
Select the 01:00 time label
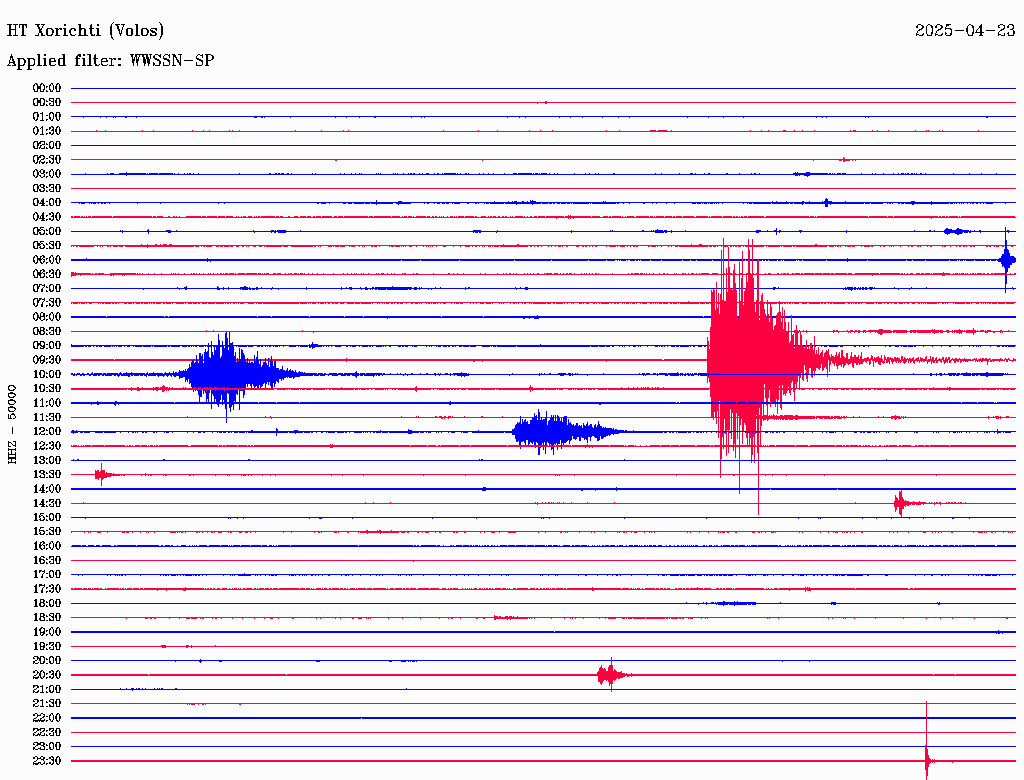(x=47, y=117)
